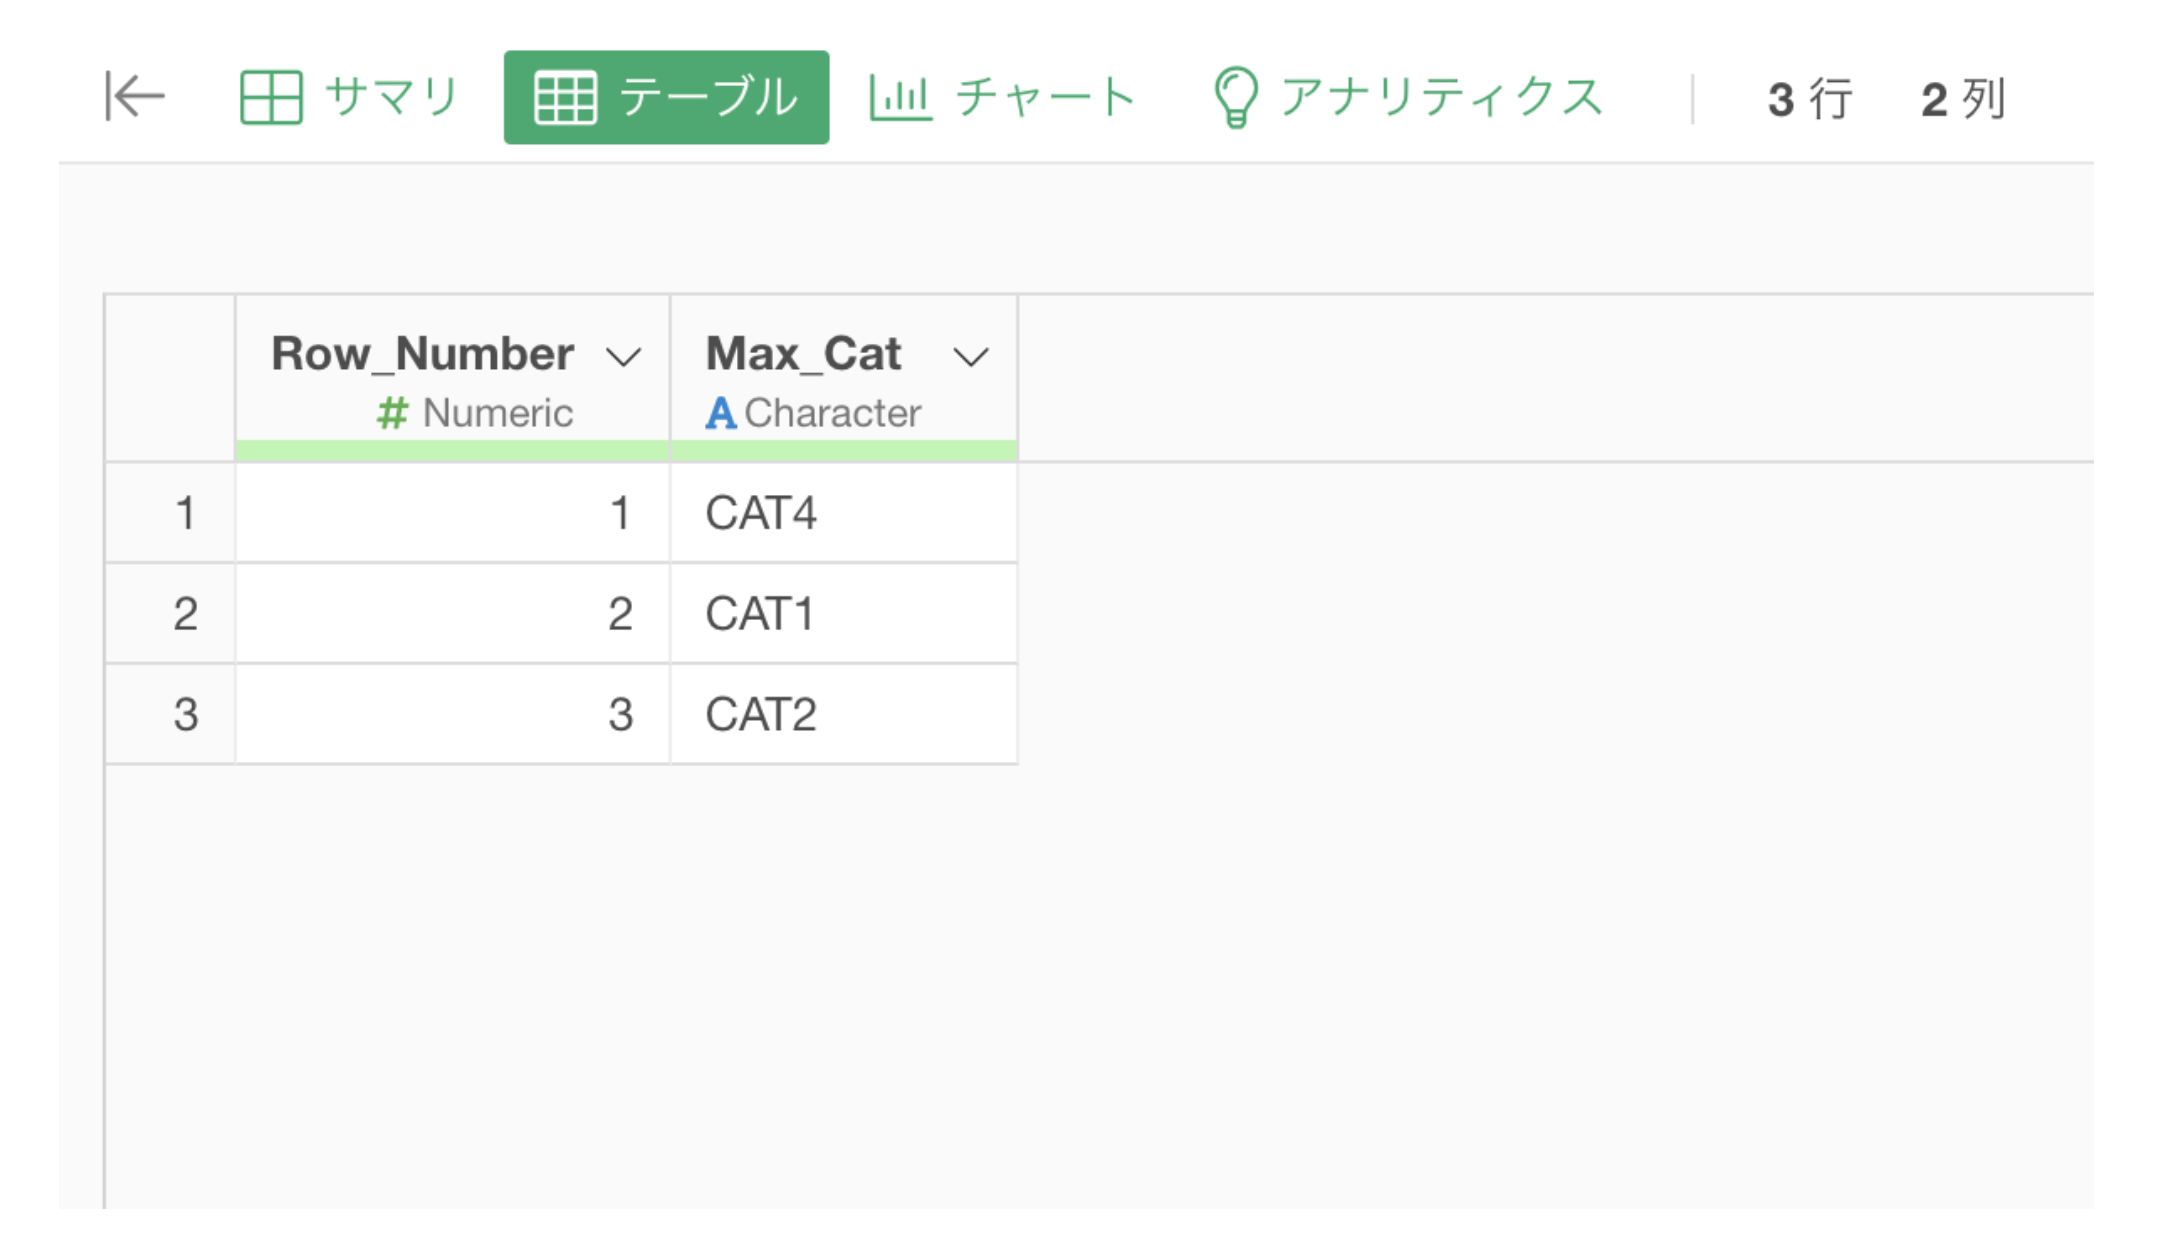2184x1248 pixels.
Task: Select the CAT1 cell
Action: coord(844,613)
